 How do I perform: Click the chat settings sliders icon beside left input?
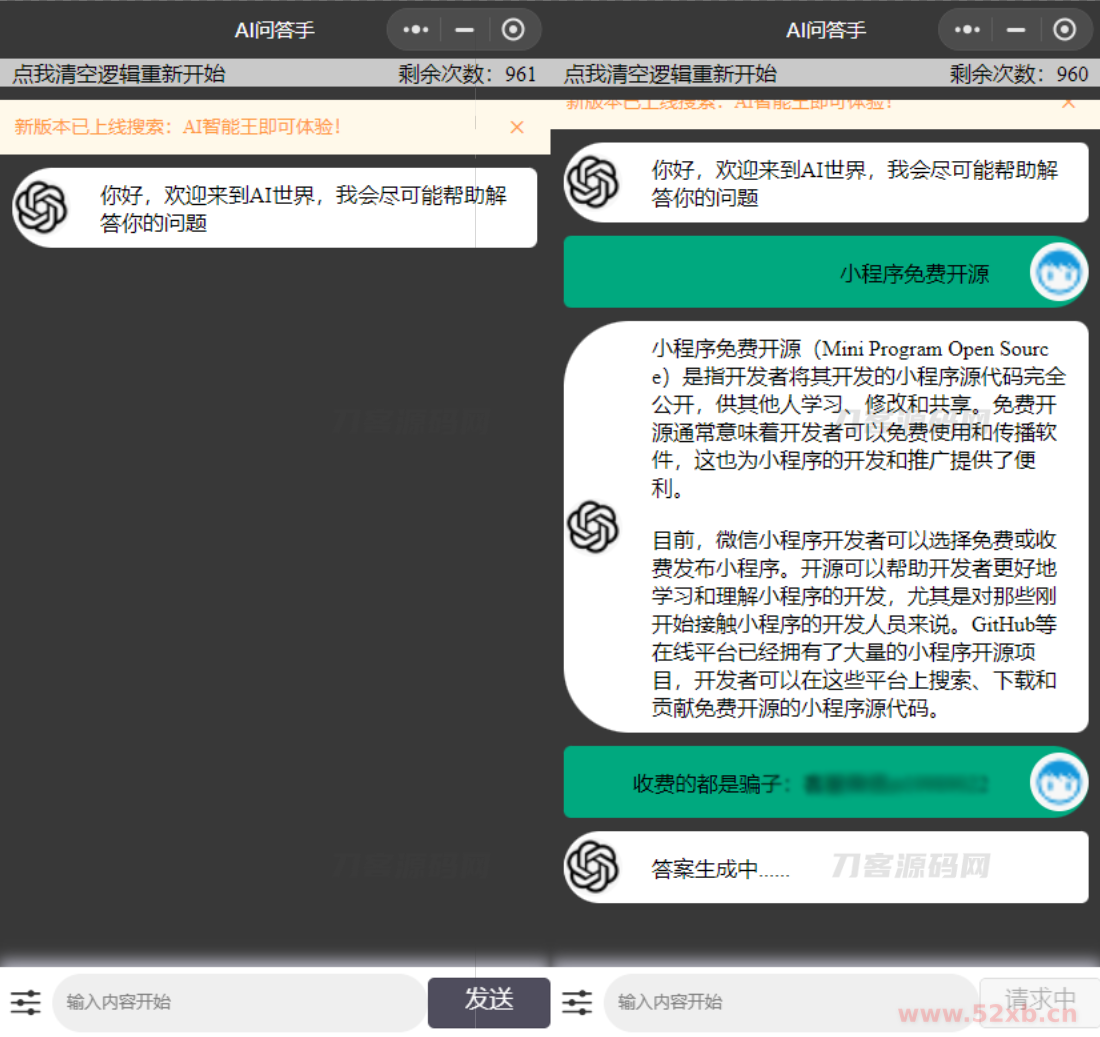[x=25, y=1002]
